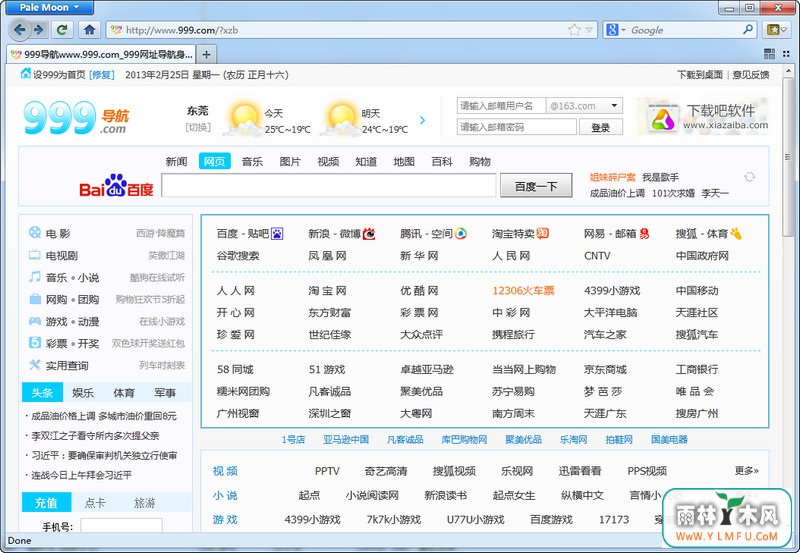This screenshot has width=800, height=553.
Task: Switch to the 体育 news tab
Action: click(123, 393)
